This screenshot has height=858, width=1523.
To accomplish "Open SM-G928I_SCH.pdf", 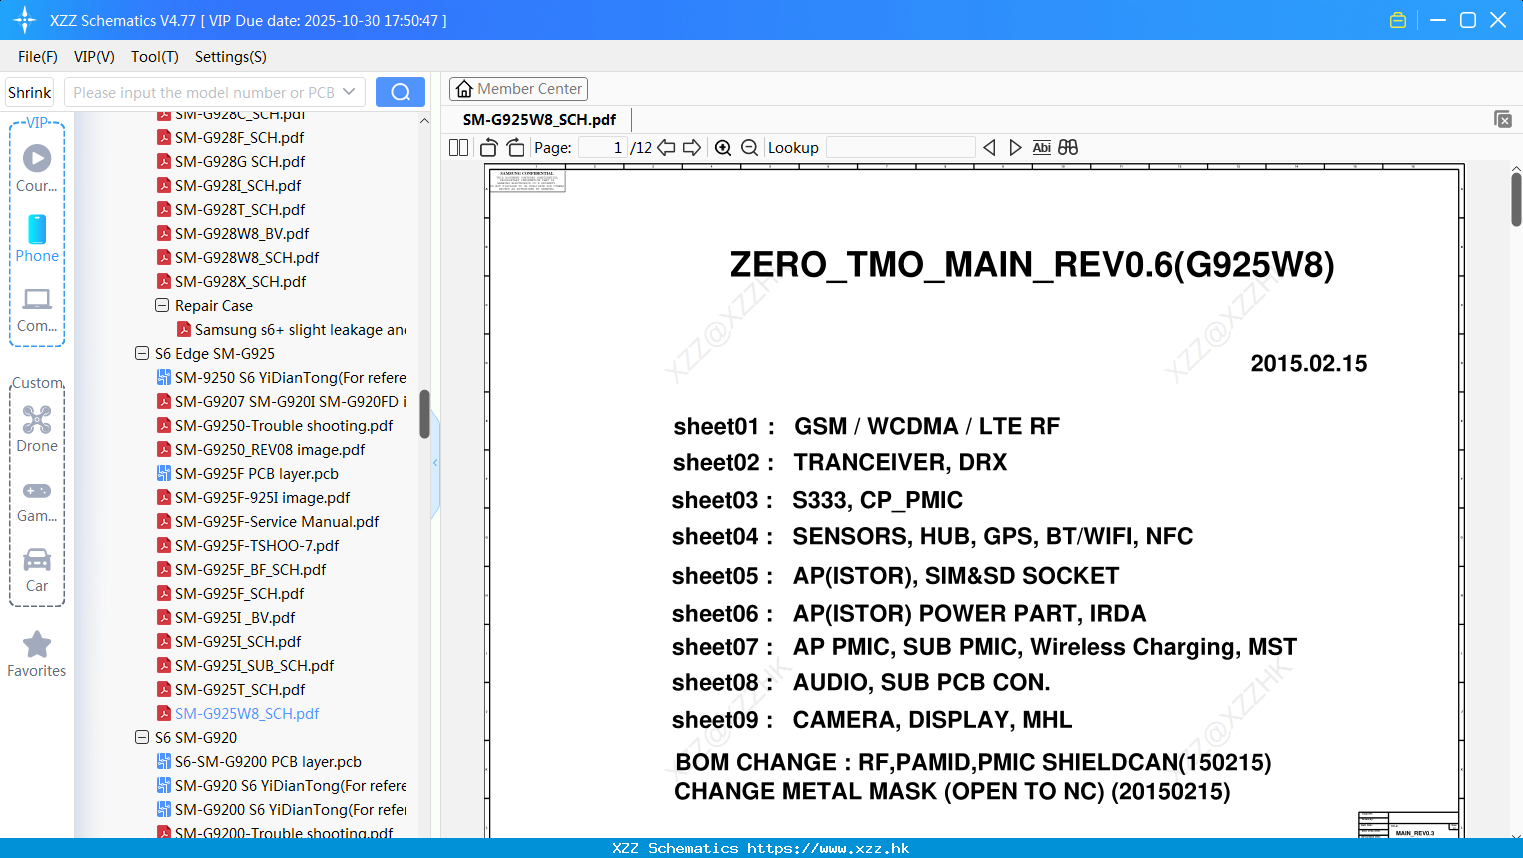I will [238, 185].
